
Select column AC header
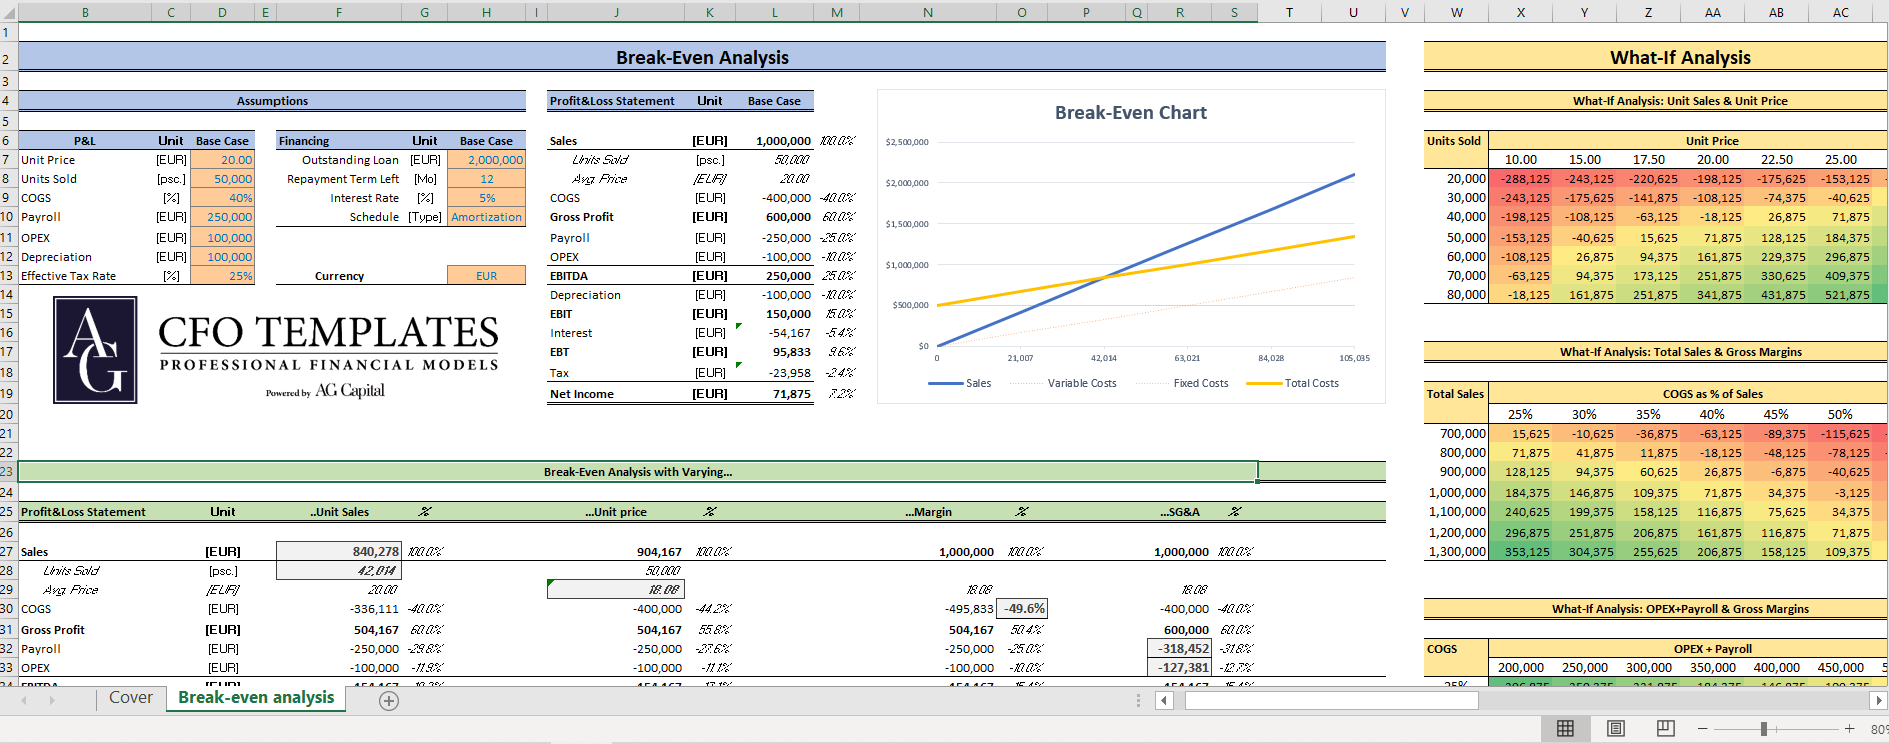(x=1841, y=12)
